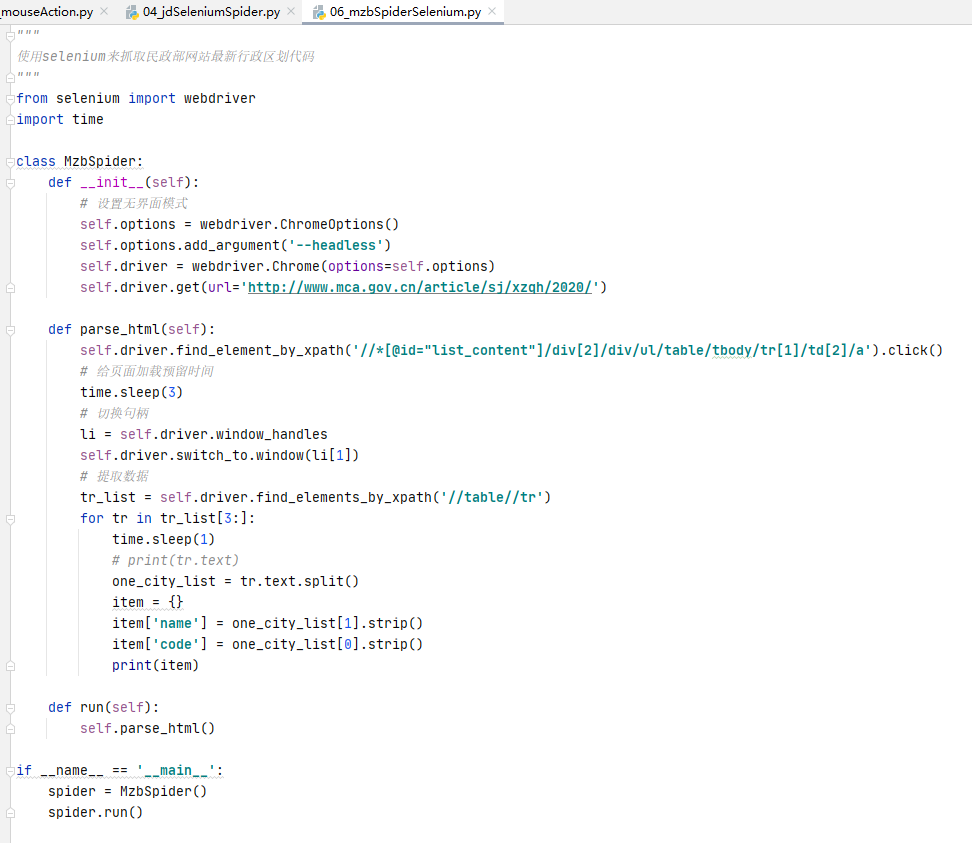Viewport: 972px width, 843px height.
Task: Click the item['code'] assignment line
Action: [x=268, y=645]
